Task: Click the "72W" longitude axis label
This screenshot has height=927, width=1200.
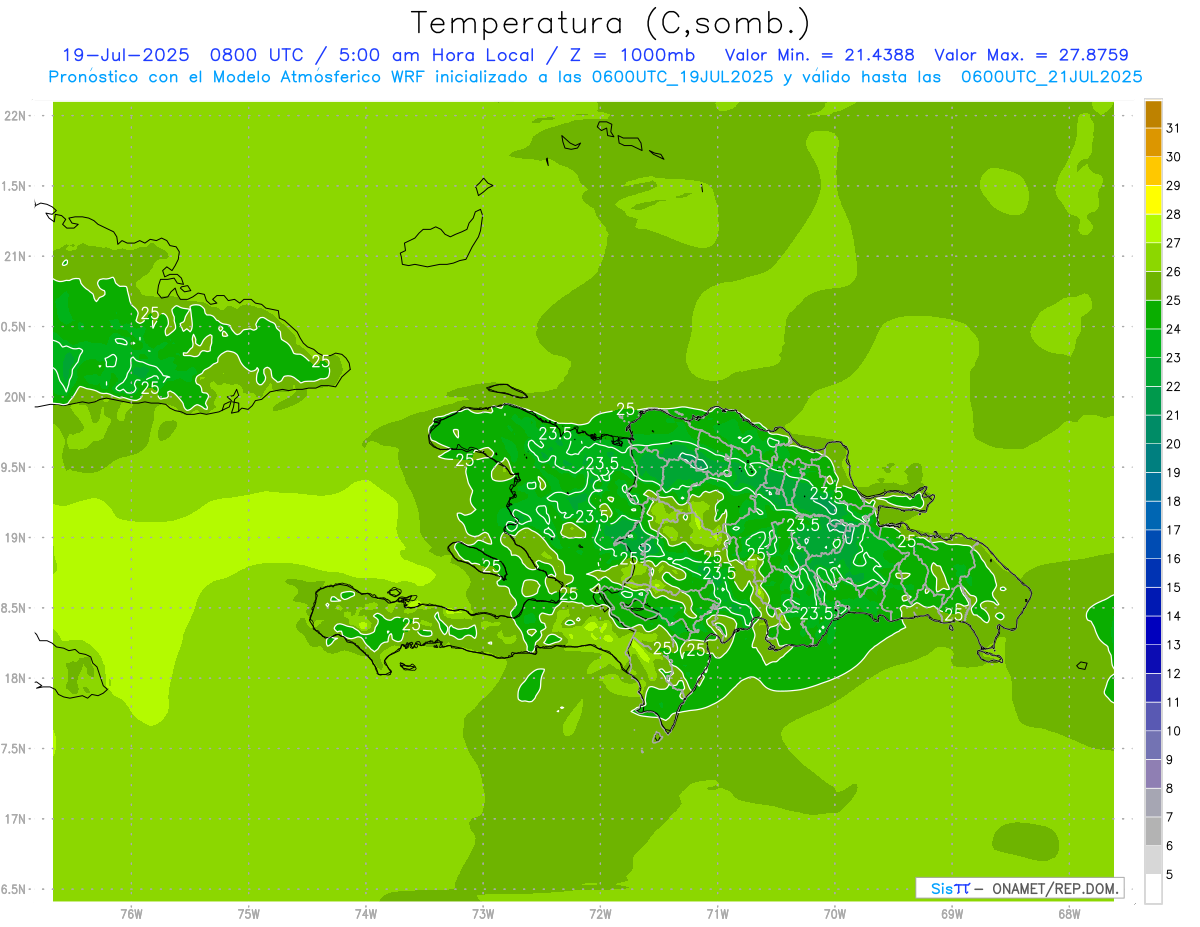Action: (600, 914)
